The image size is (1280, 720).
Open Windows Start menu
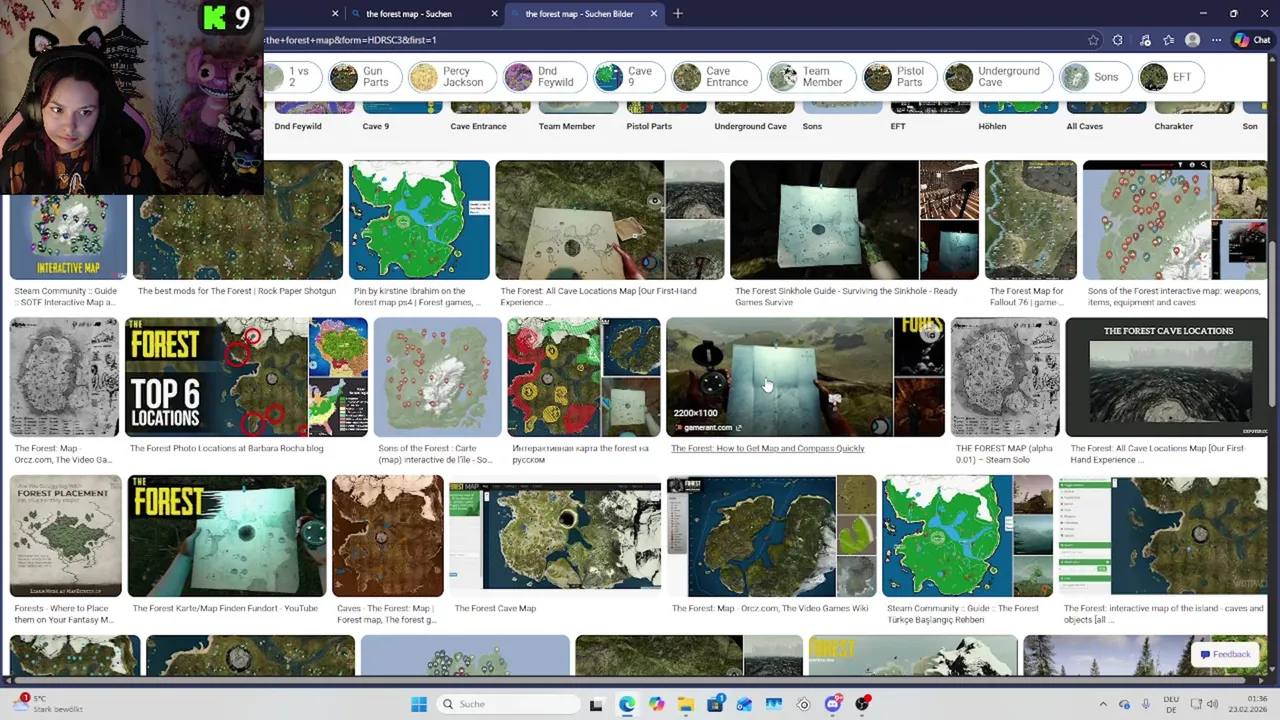click(x=419, y=704)
